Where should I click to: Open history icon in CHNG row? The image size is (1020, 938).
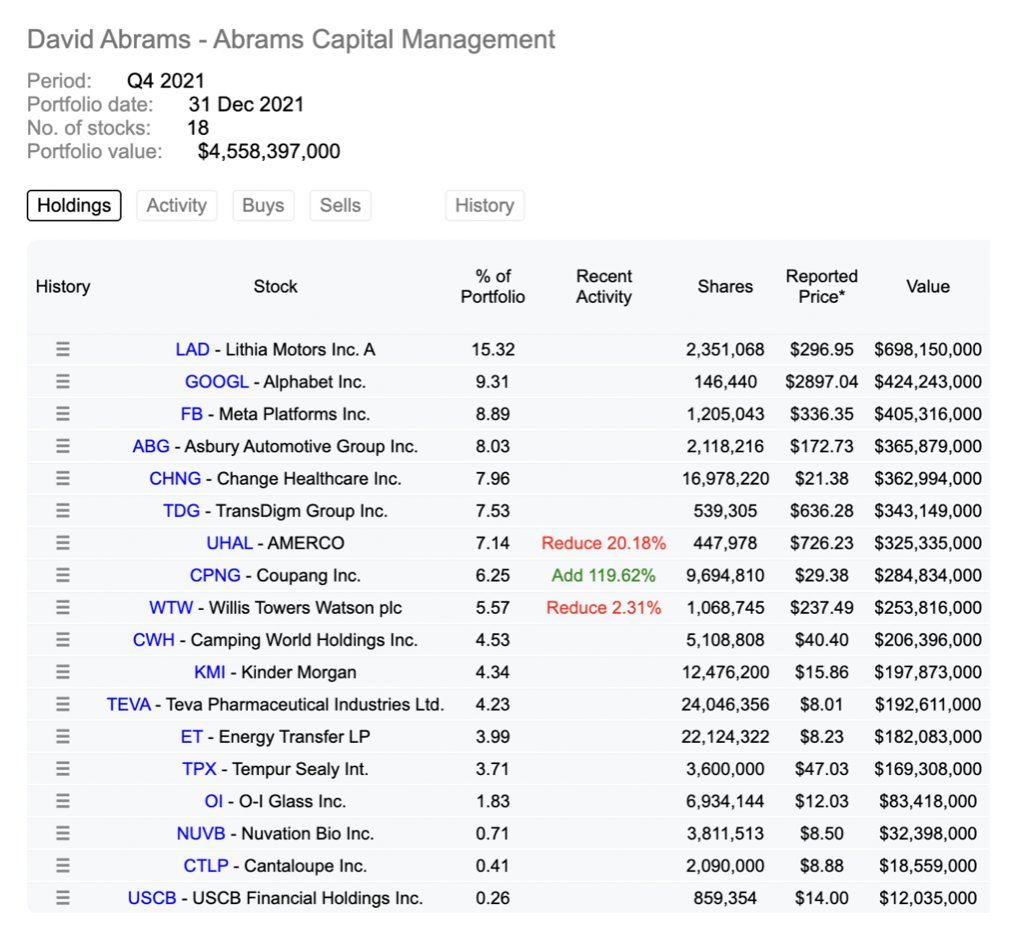[x=62, y=478]
